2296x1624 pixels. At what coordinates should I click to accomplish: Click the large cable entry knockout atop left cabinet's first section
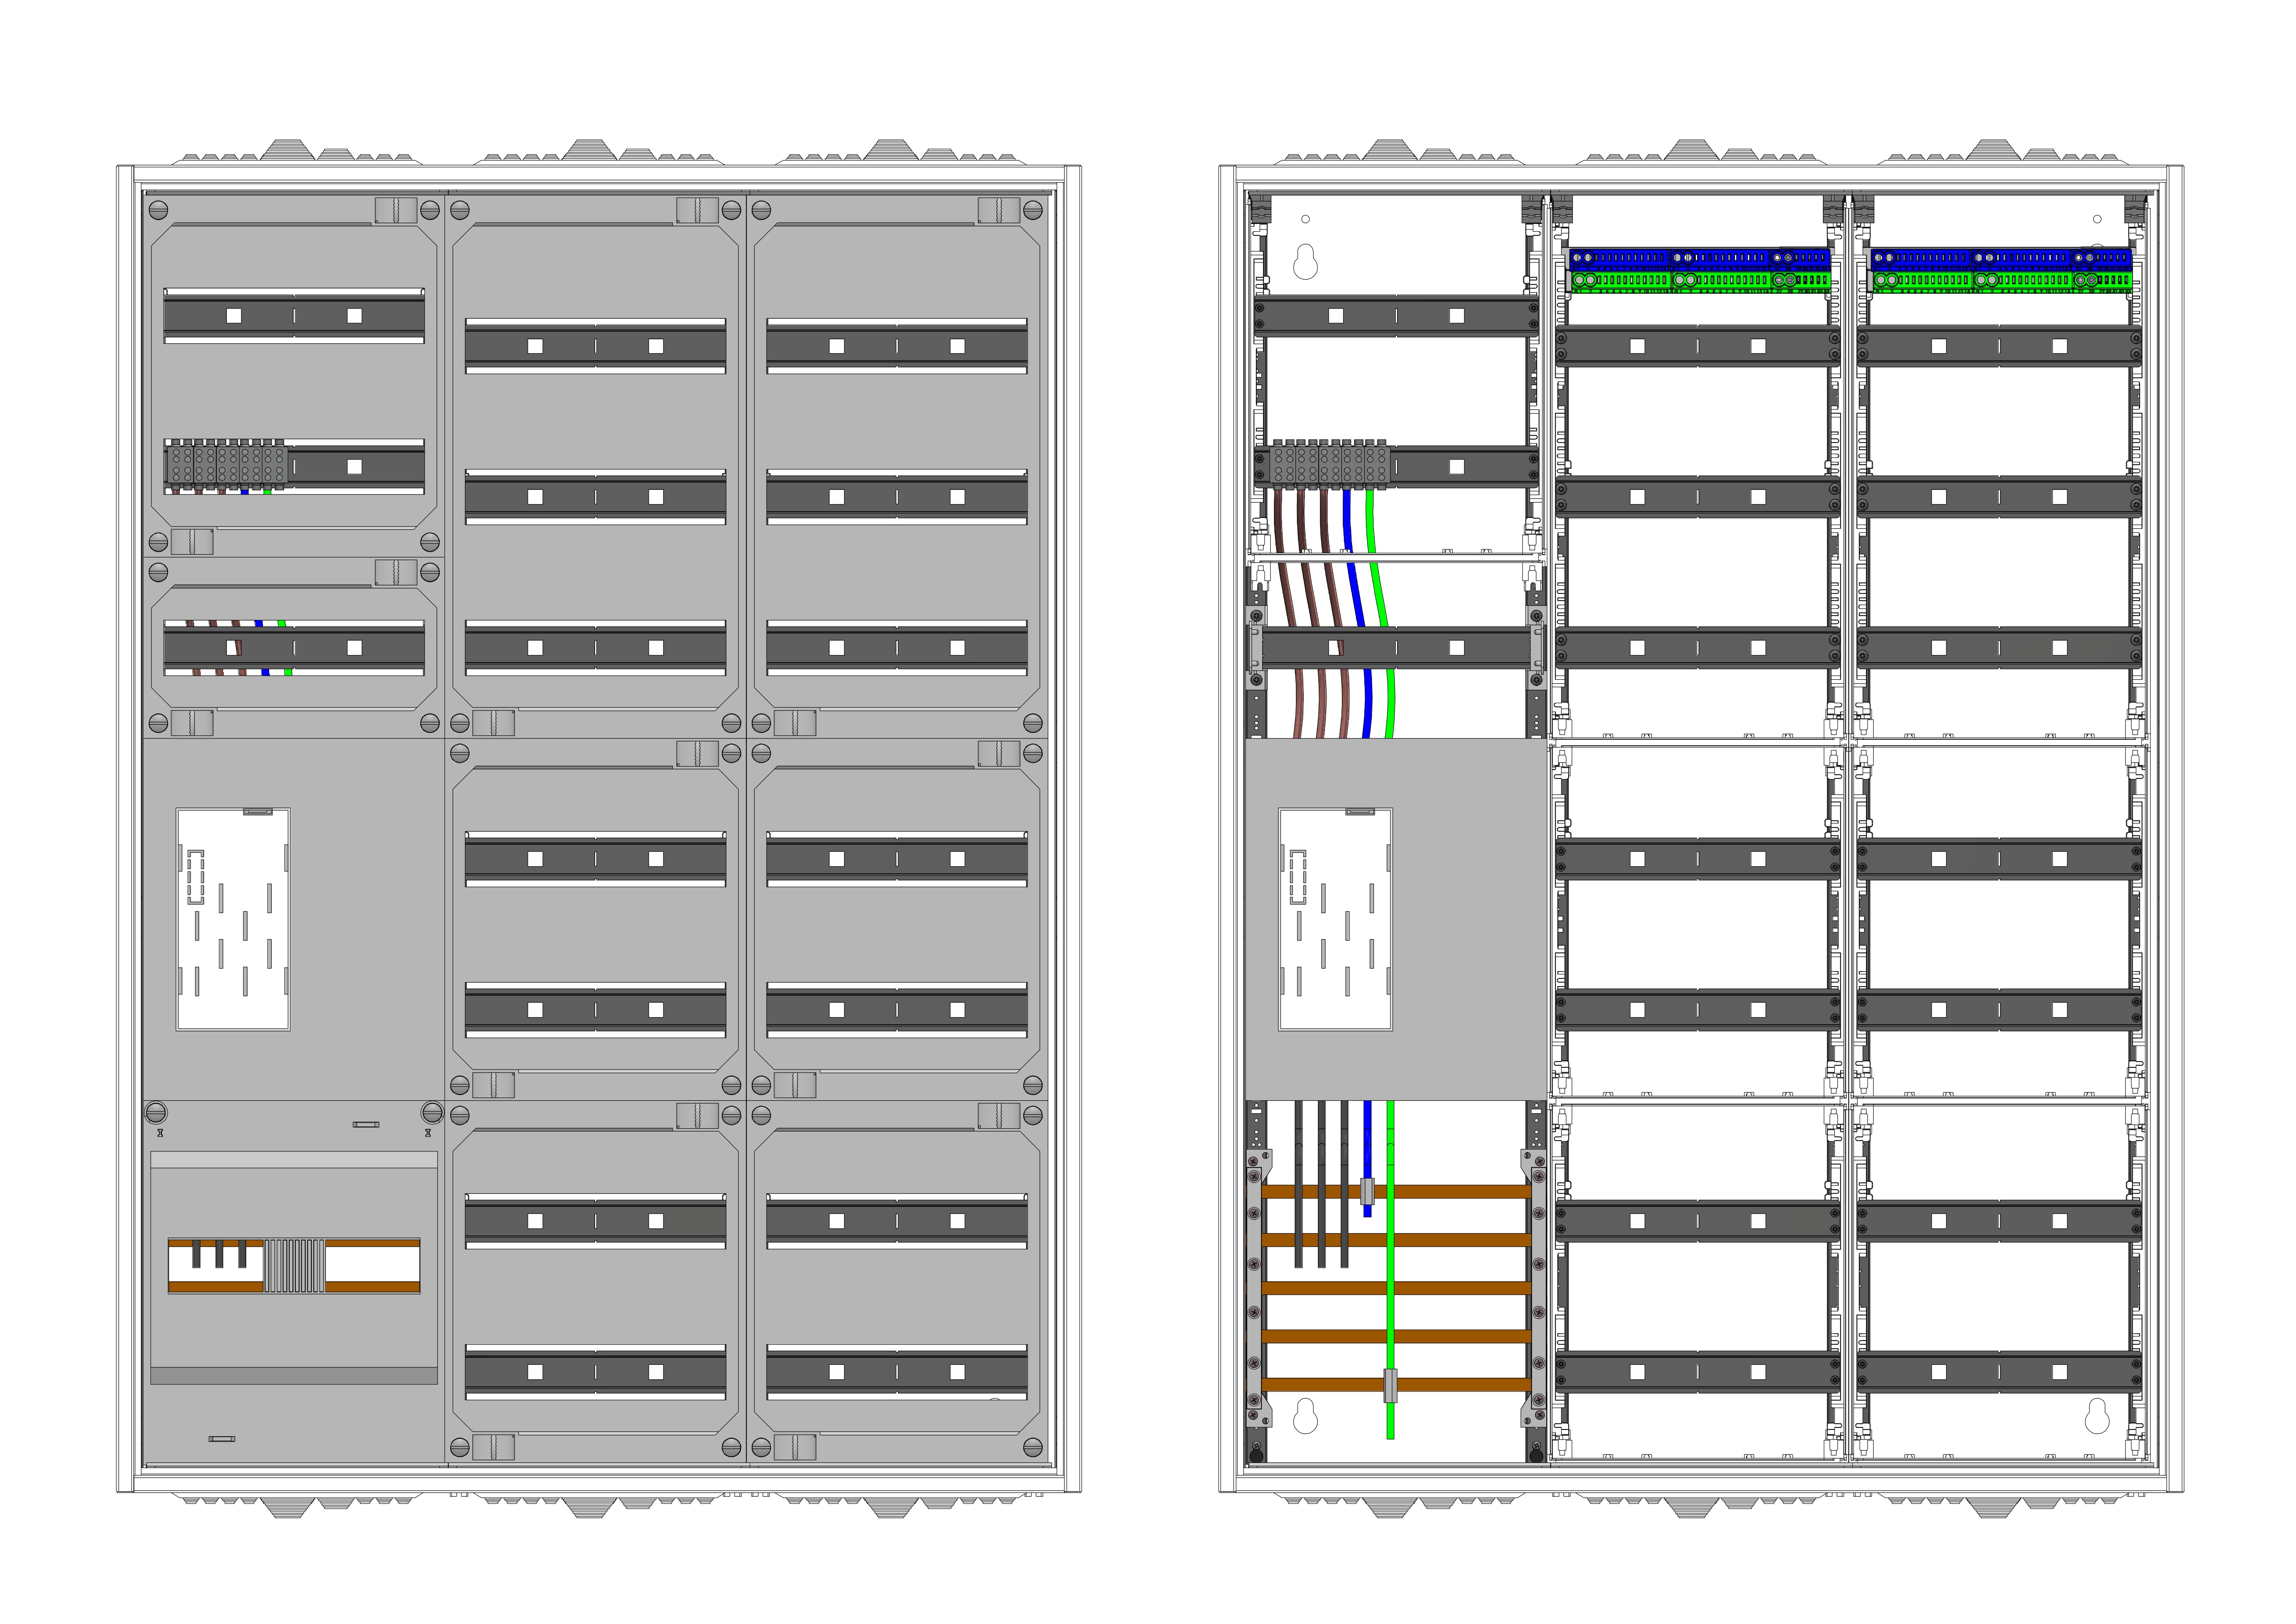[288, 151]
